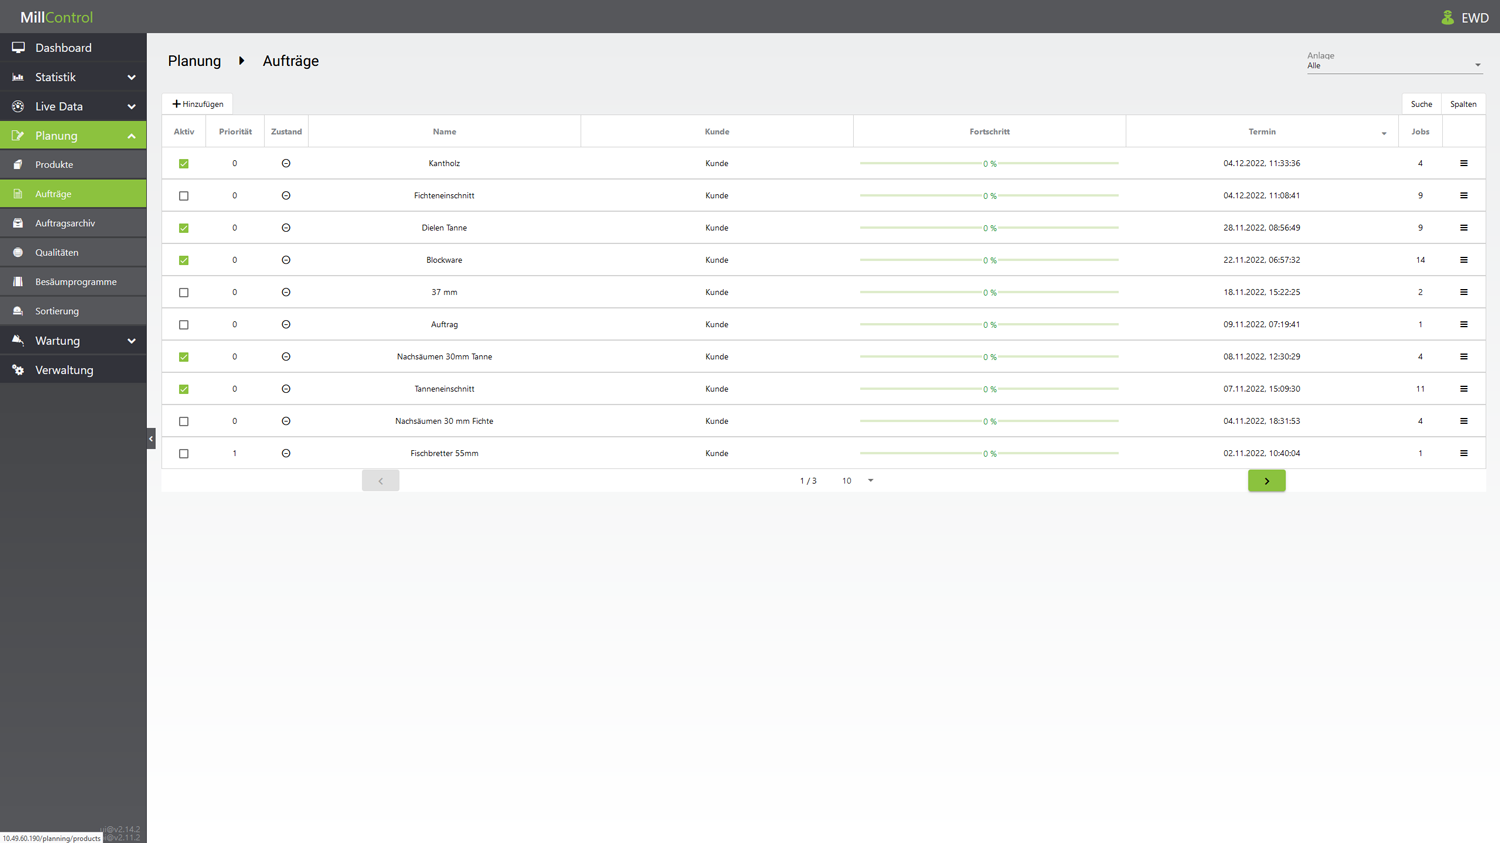Open the rows per page dropdown
The image size is (1500, 843).
(x=858, y=481)
